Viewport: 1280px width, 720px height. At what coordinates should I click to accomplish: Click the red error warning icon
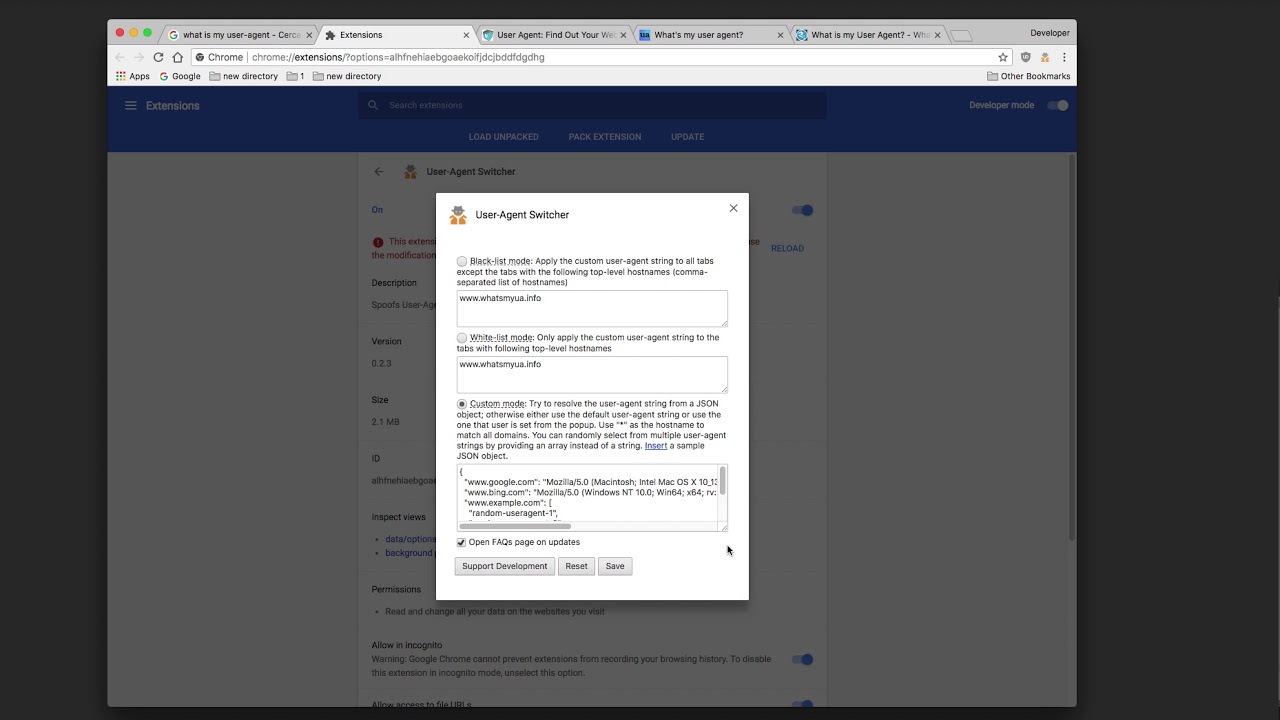click(378, 242)
